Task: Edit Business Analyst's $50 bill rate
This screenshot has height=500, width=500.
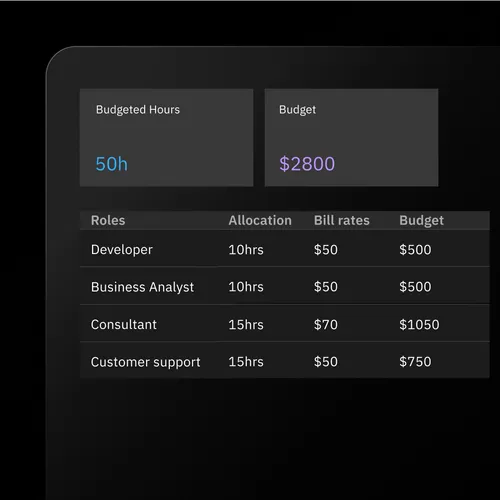Action: (326, 287)
